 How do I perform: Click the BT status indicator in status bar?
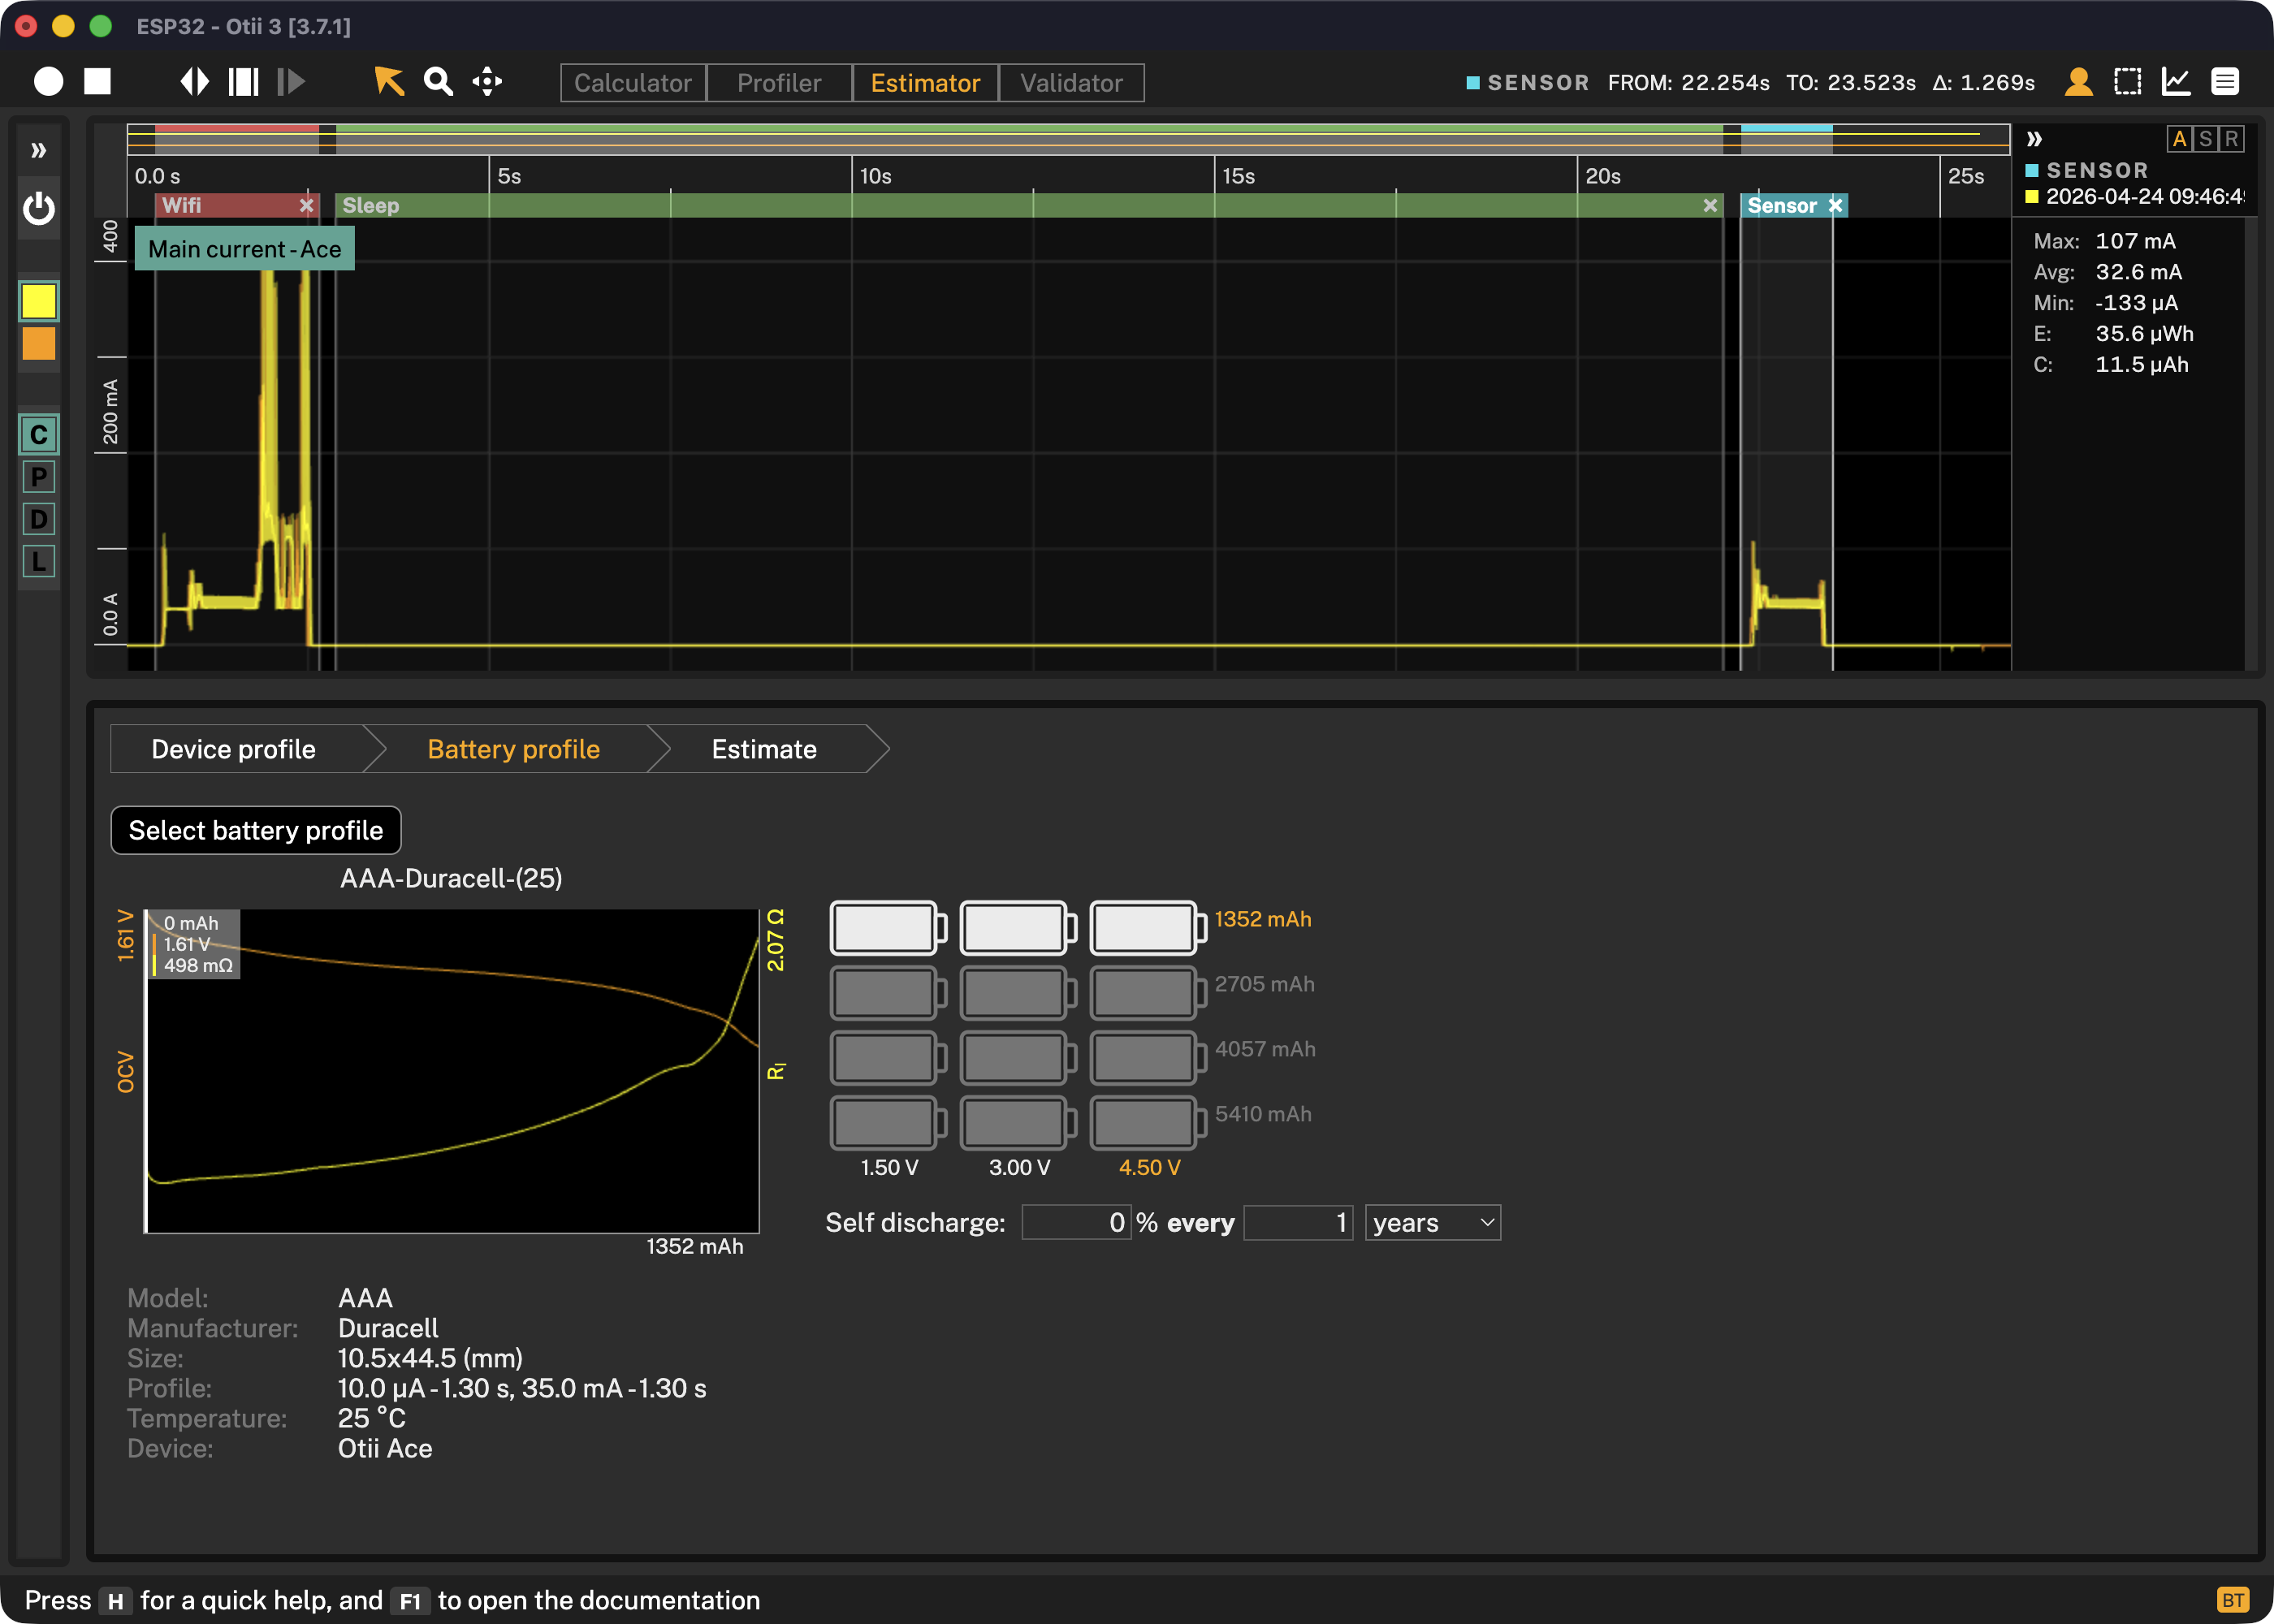[x=2233, y=1600]
